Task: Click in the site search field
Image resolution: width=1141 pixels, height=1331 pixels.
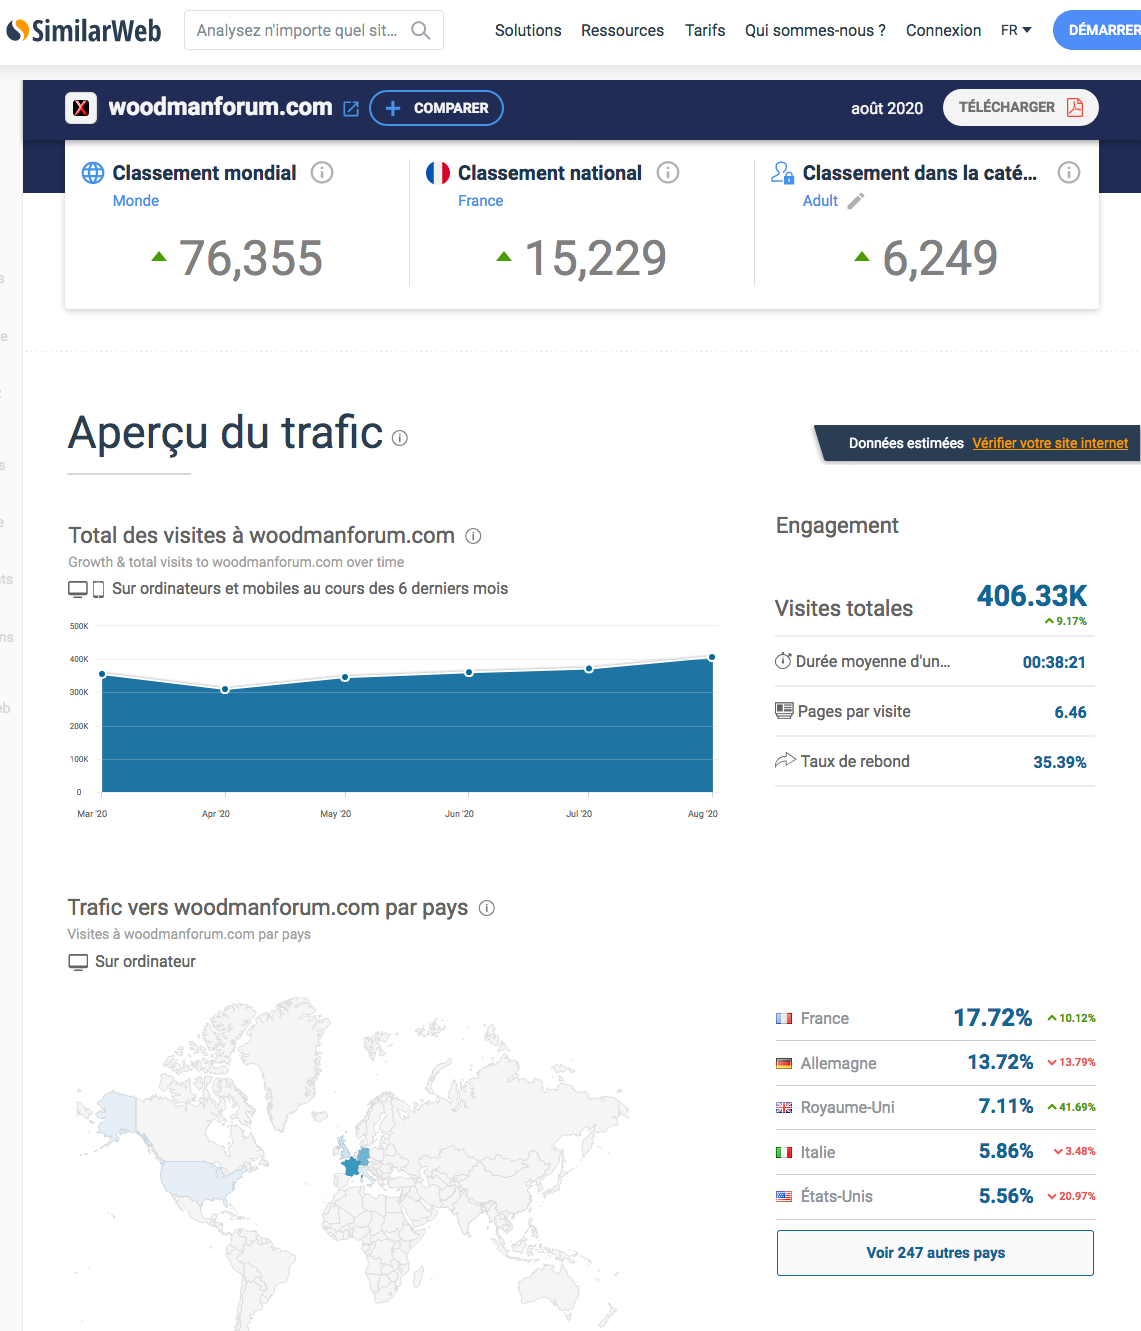Action: coord(297,31)
